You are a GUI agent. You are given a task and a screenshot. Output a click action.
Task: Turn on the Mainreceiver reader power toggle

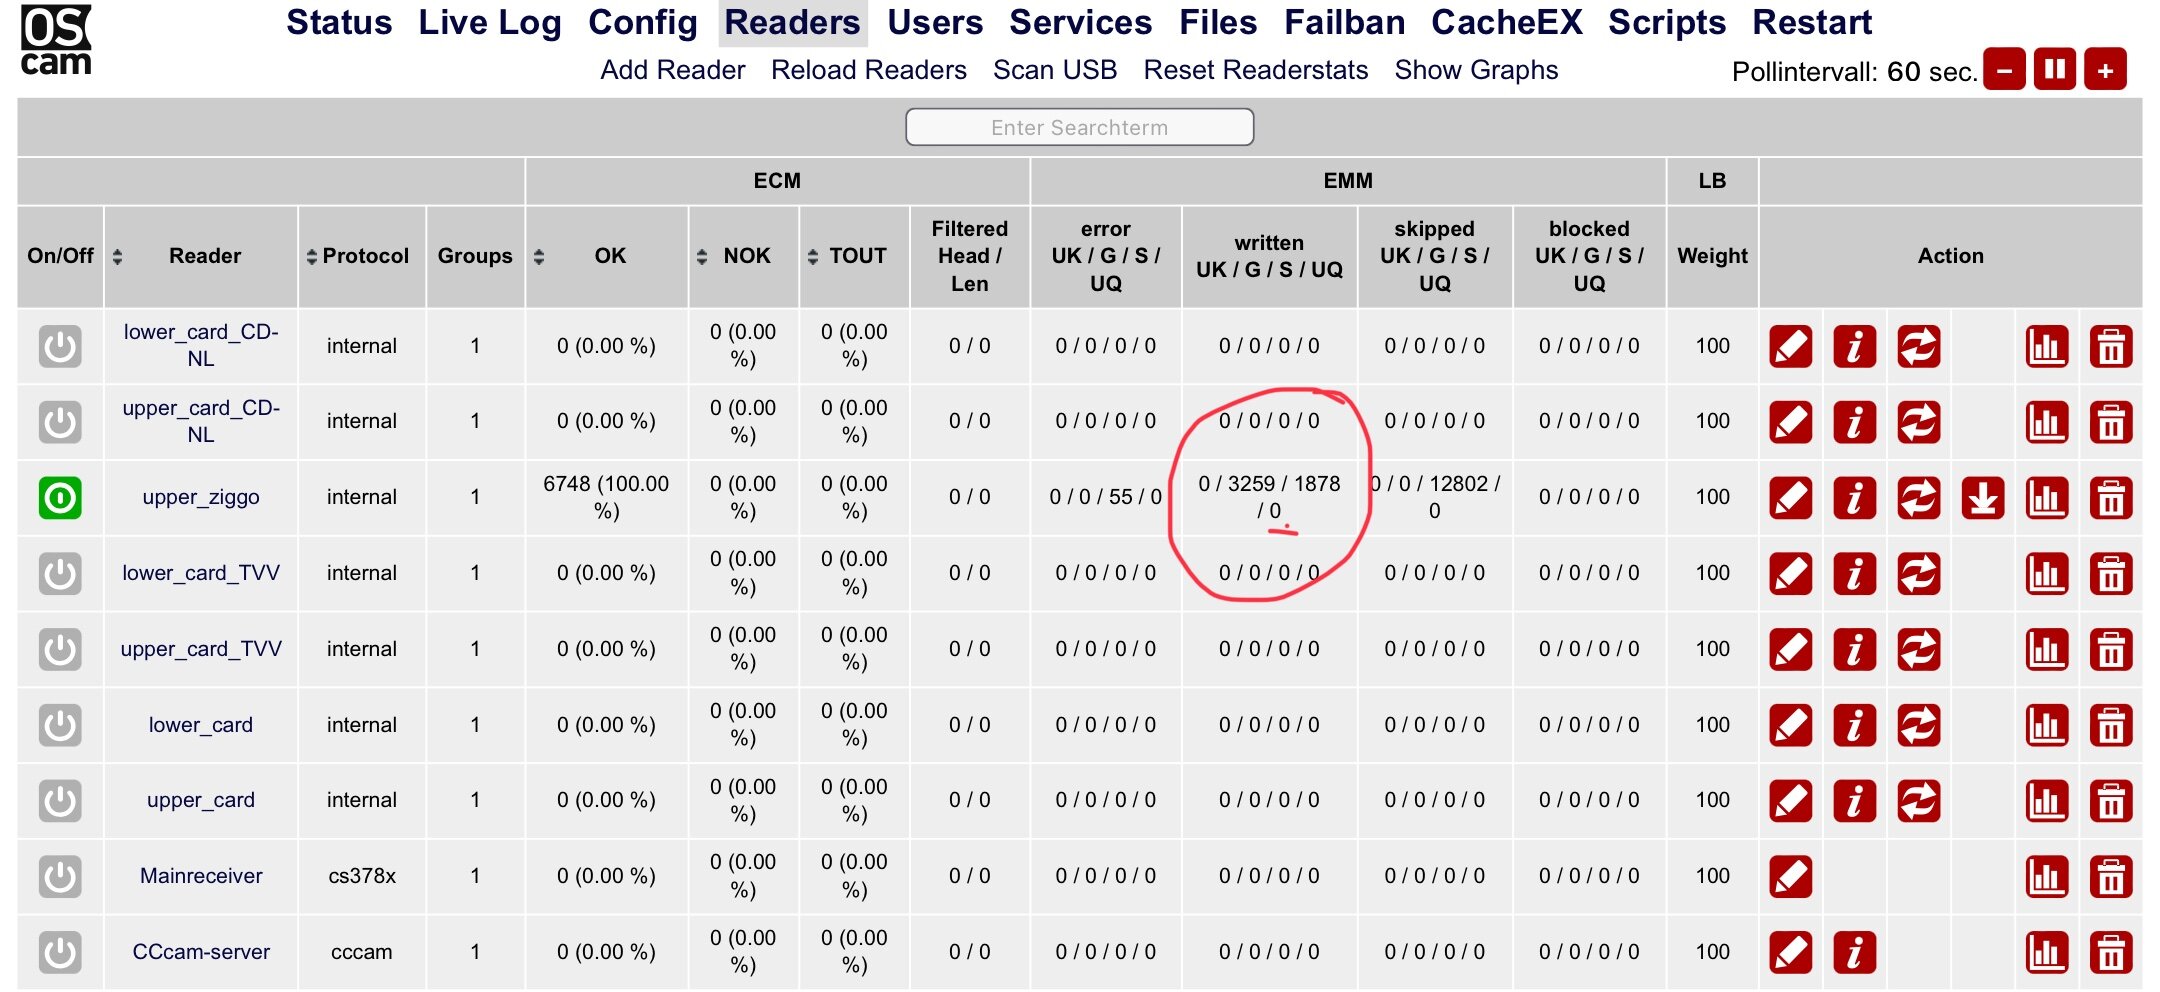click(60, 877)
